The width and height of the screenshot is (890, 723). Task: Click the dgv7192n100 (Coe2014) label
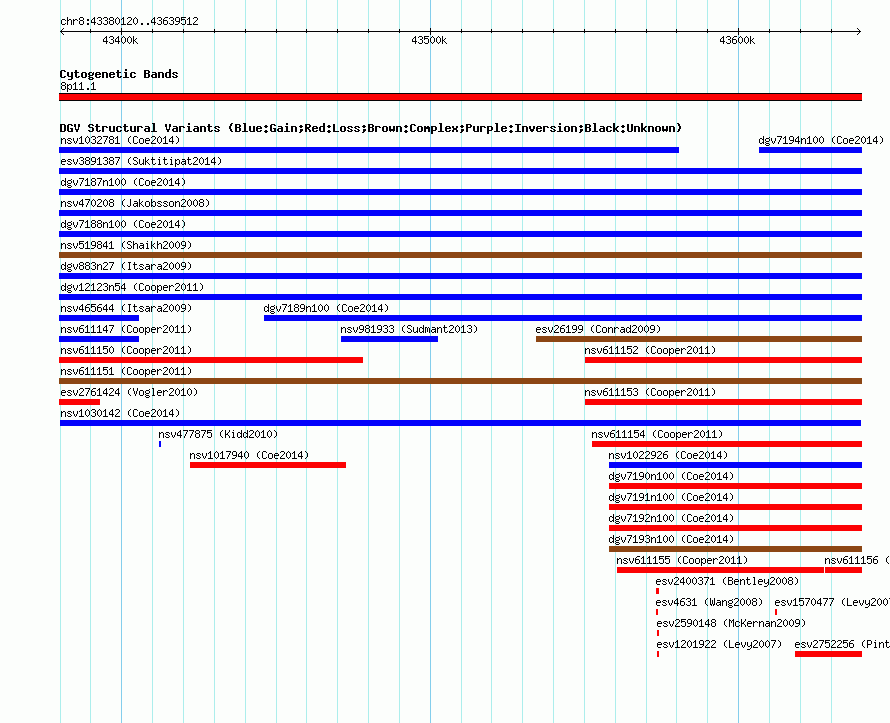(x=671, y=518)
